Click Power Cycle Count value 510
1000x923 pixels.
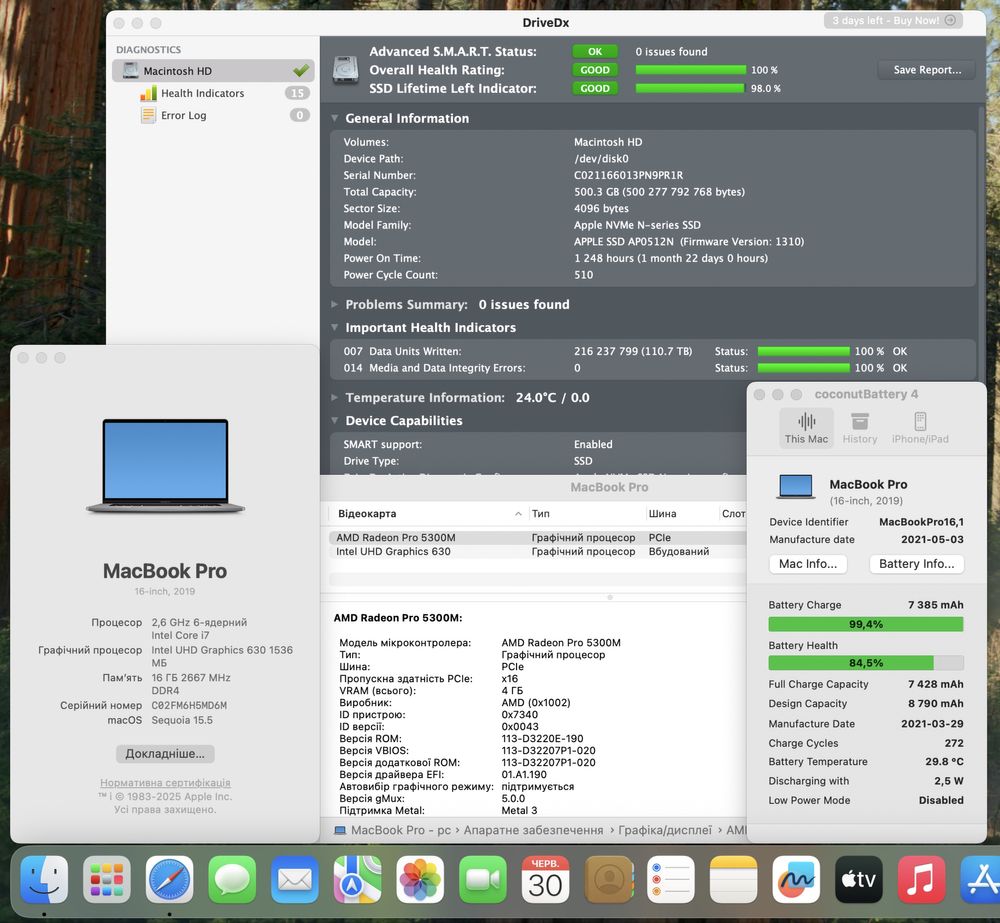click(x=583, y=275)
